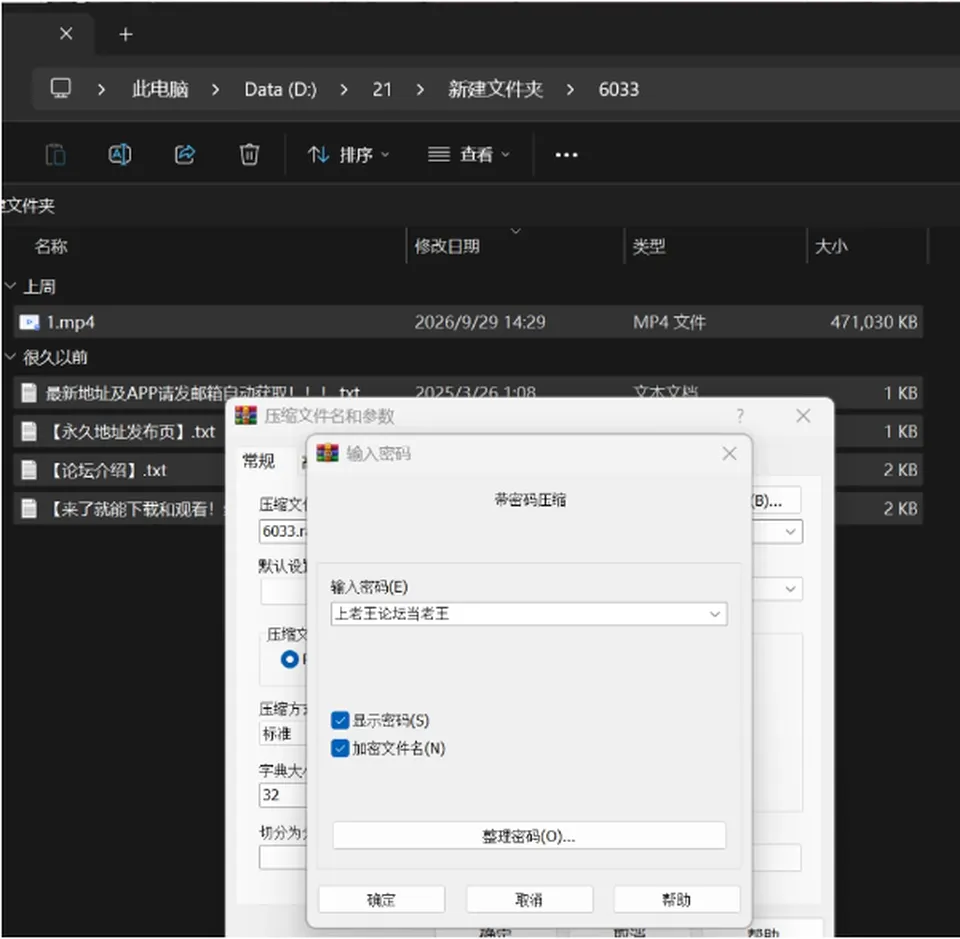Select the file 1.mp4
This screenshot has width=960, height=939.
(468, 322)
